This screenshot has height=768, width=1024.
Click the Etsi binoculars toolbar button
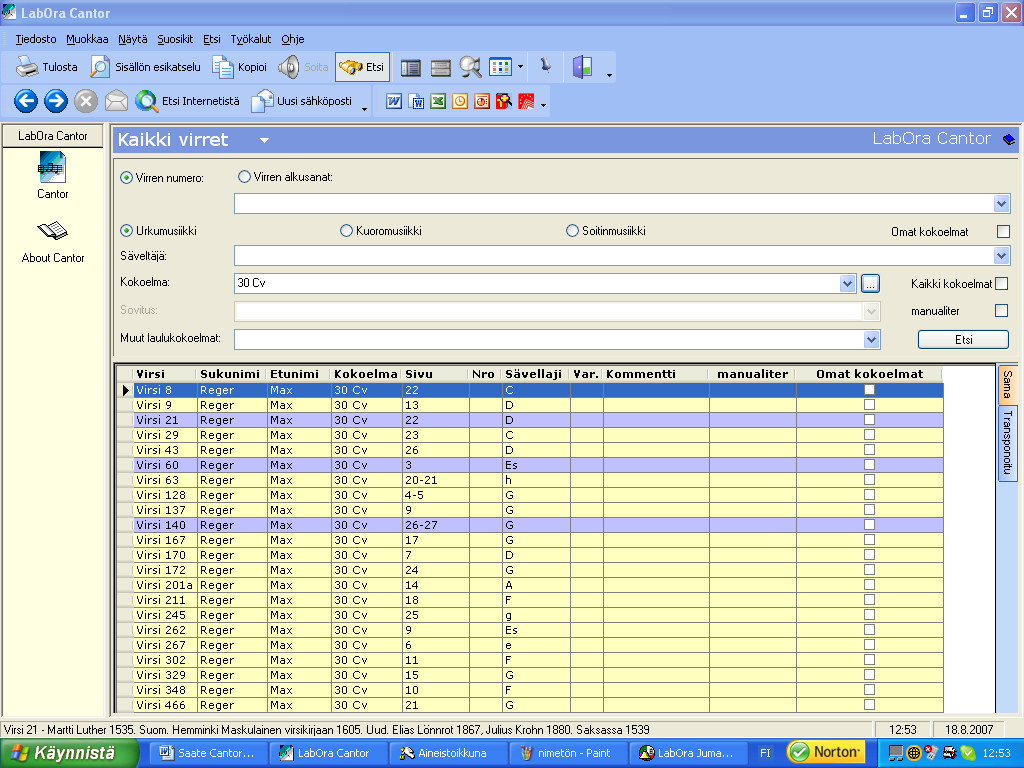click(x=362, y=67)
